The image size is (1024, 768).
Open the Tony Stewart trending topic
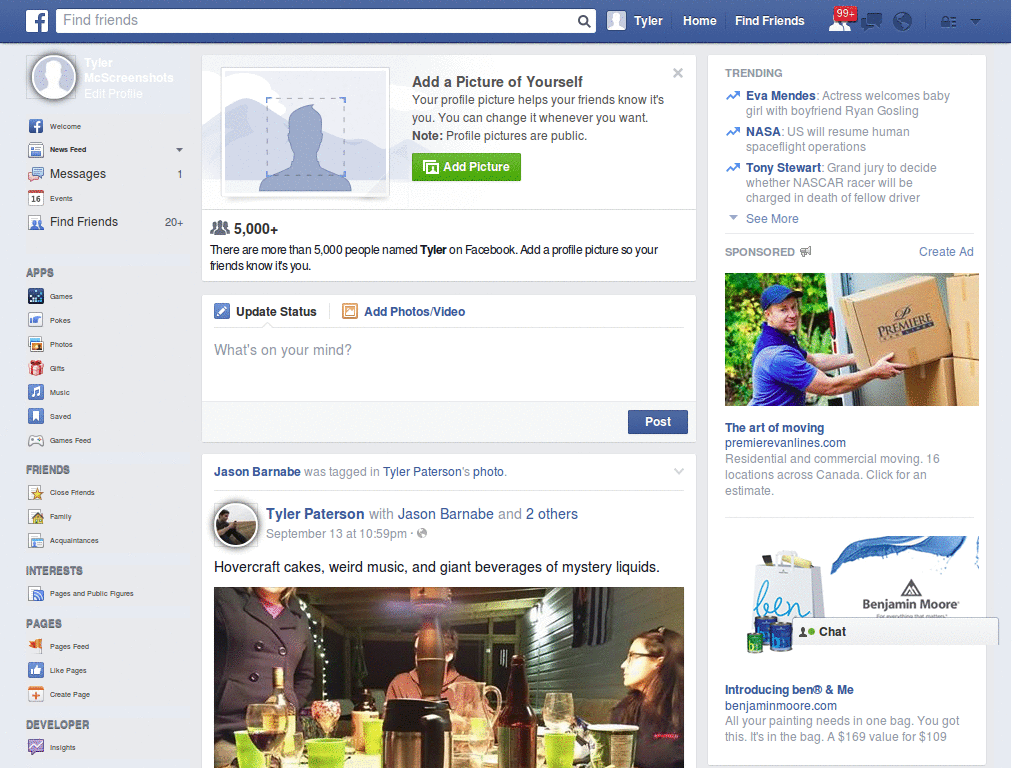click(783, 168)
